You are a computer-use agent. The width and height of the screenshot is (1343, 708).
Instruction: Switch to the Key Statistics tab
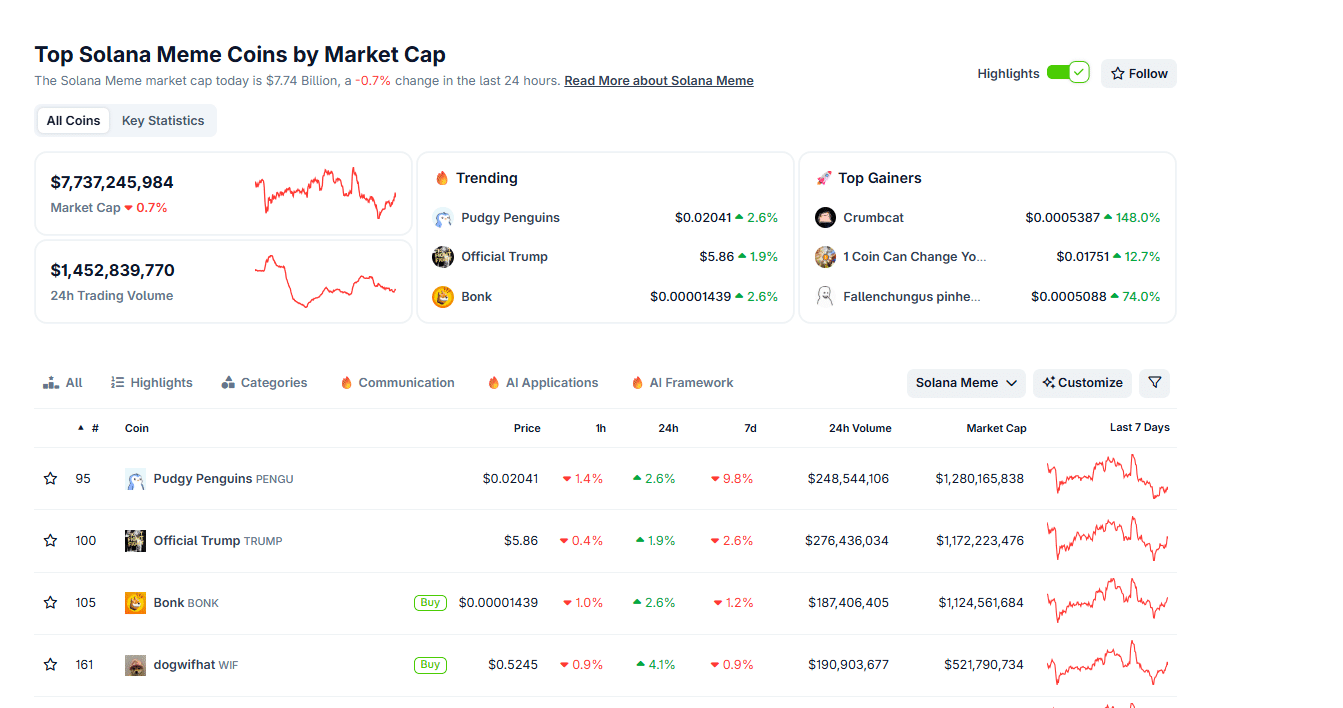(163, 121)
